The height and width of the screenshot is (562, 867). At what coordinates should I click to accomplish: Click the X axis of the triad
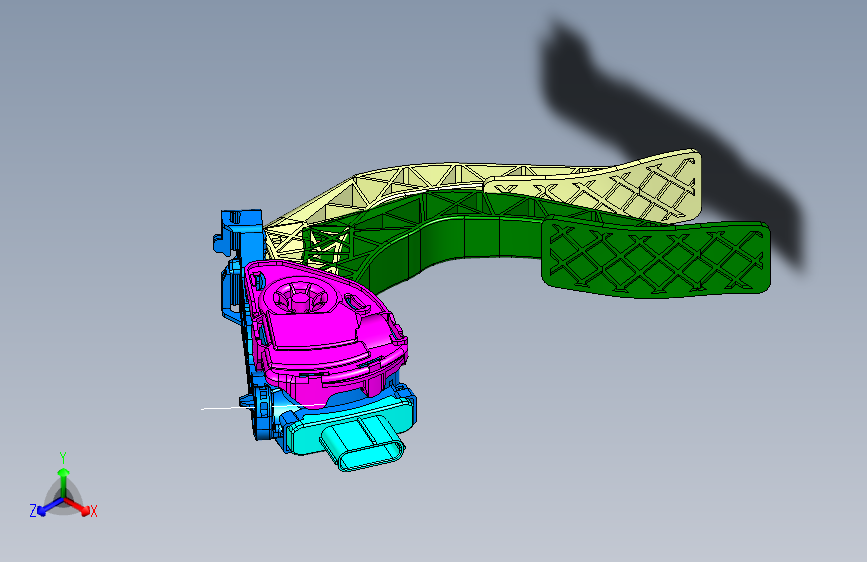coord(79,507)
